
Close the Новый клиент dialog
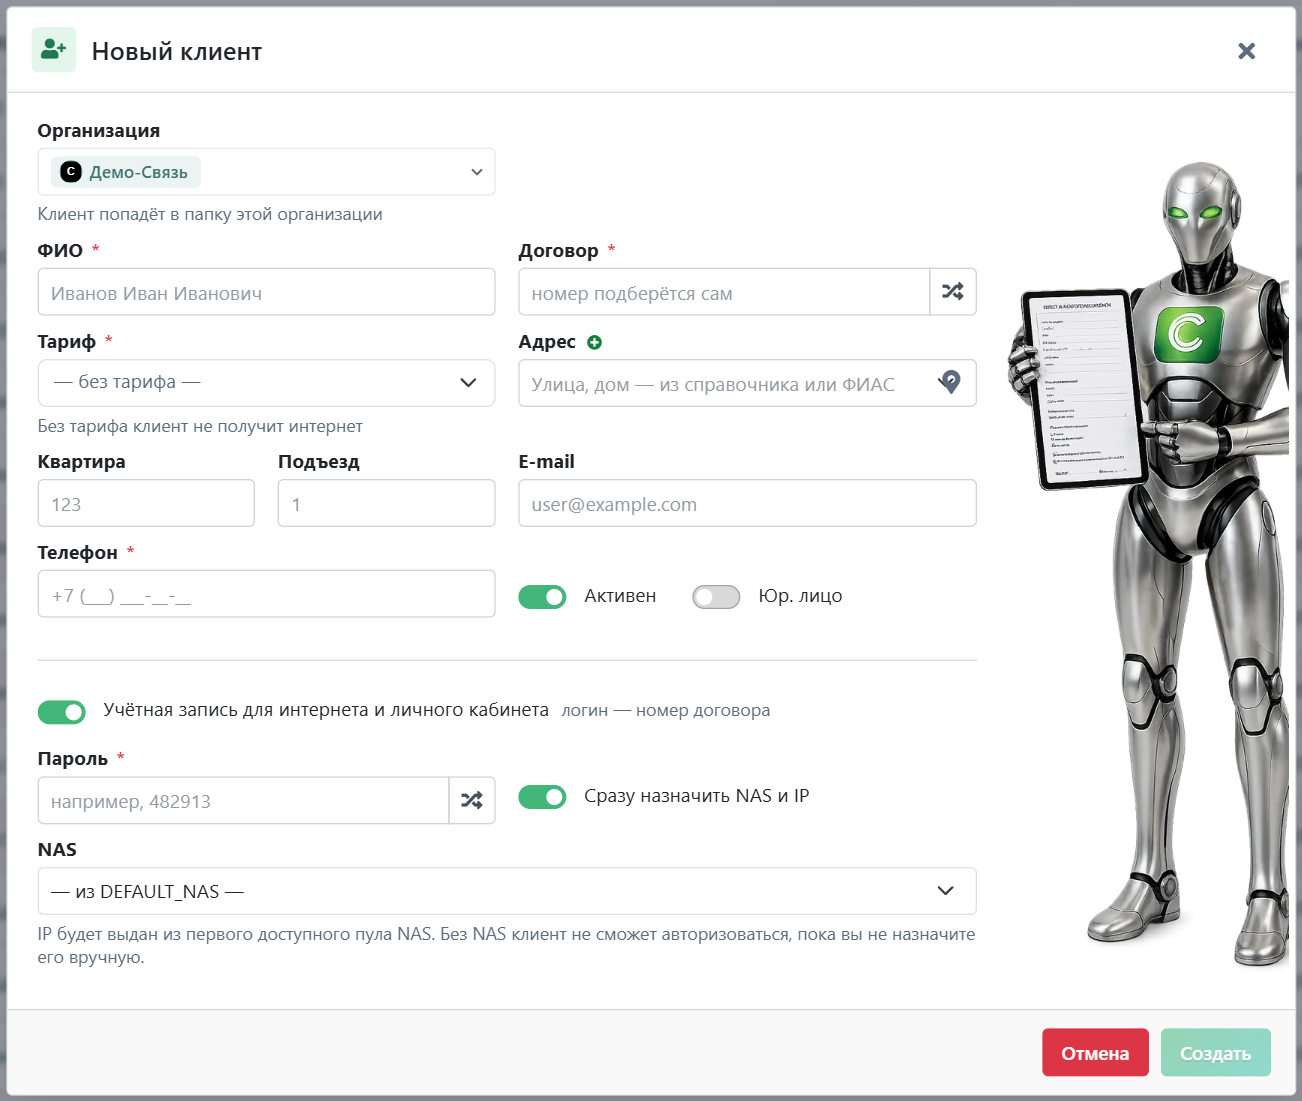[x=1246, y=51]
